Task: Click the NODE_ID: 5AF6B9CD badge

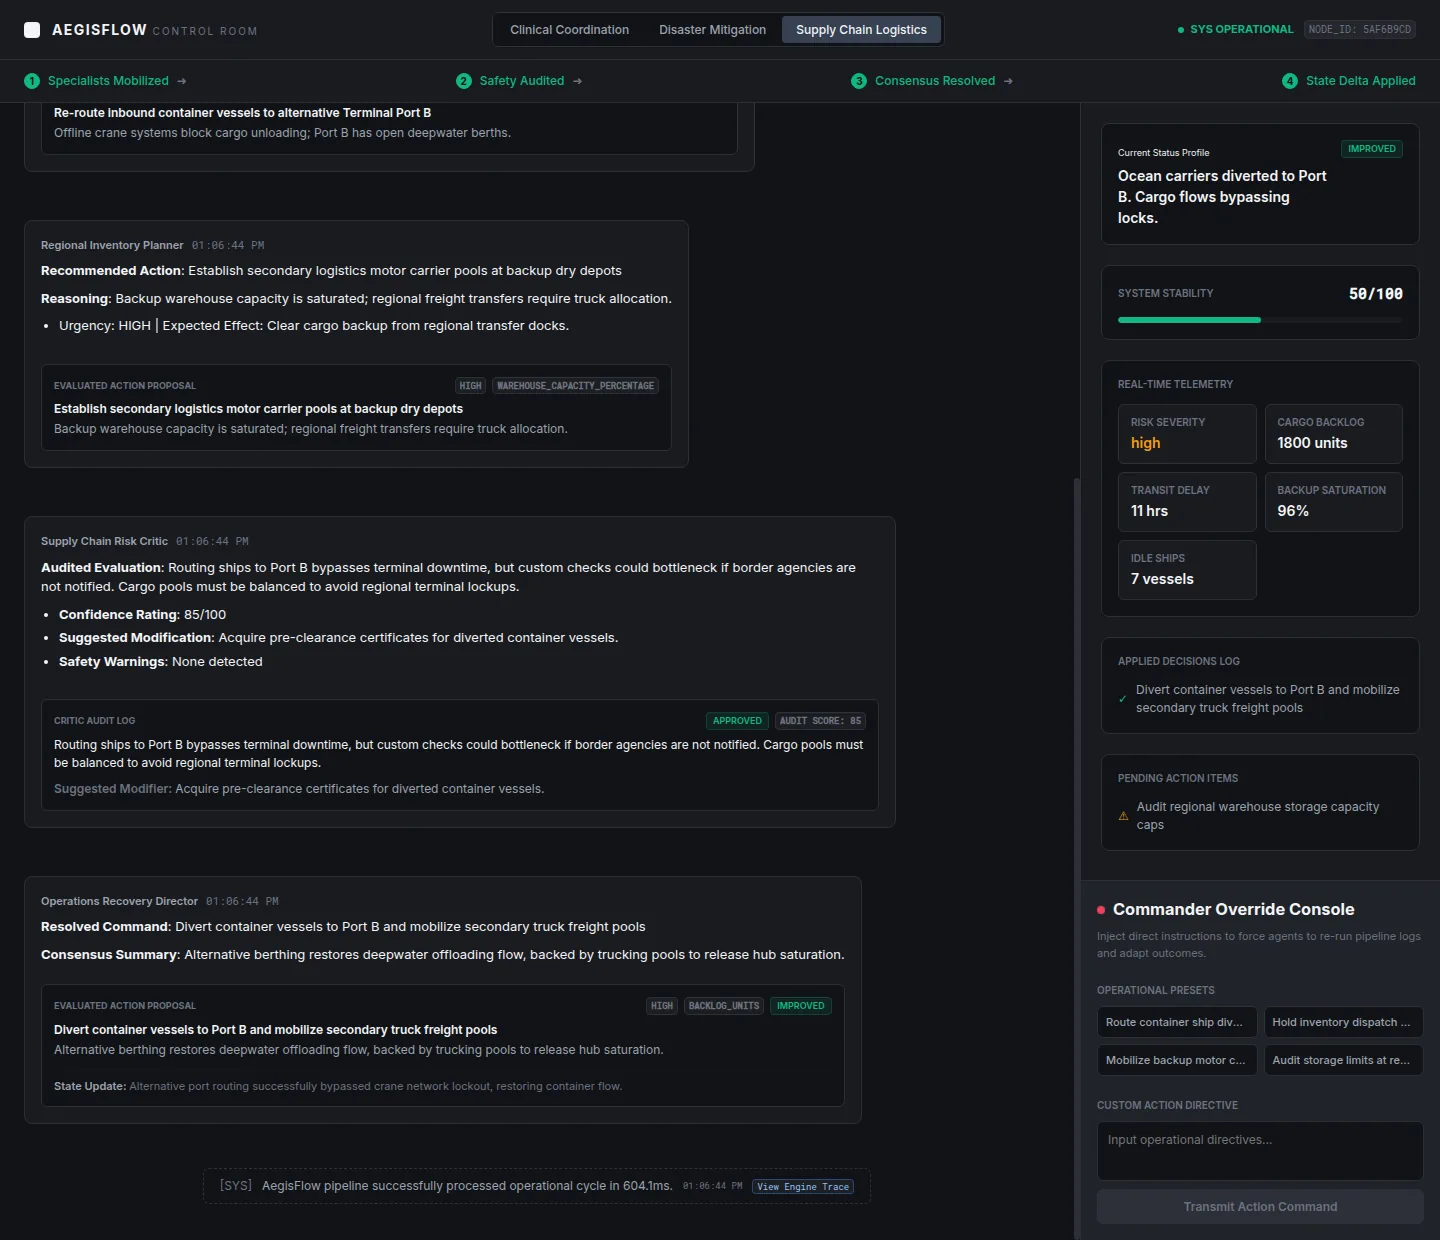Action: pyautogui.click(x=1360, y=30)
